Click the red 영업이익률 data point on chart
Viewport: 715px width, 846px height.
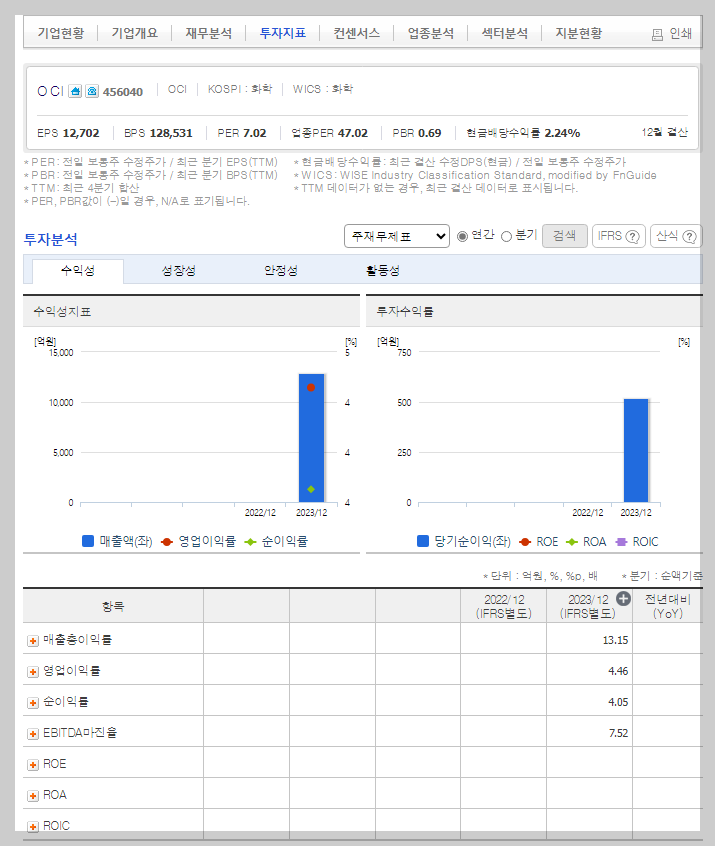coord(311,387)
